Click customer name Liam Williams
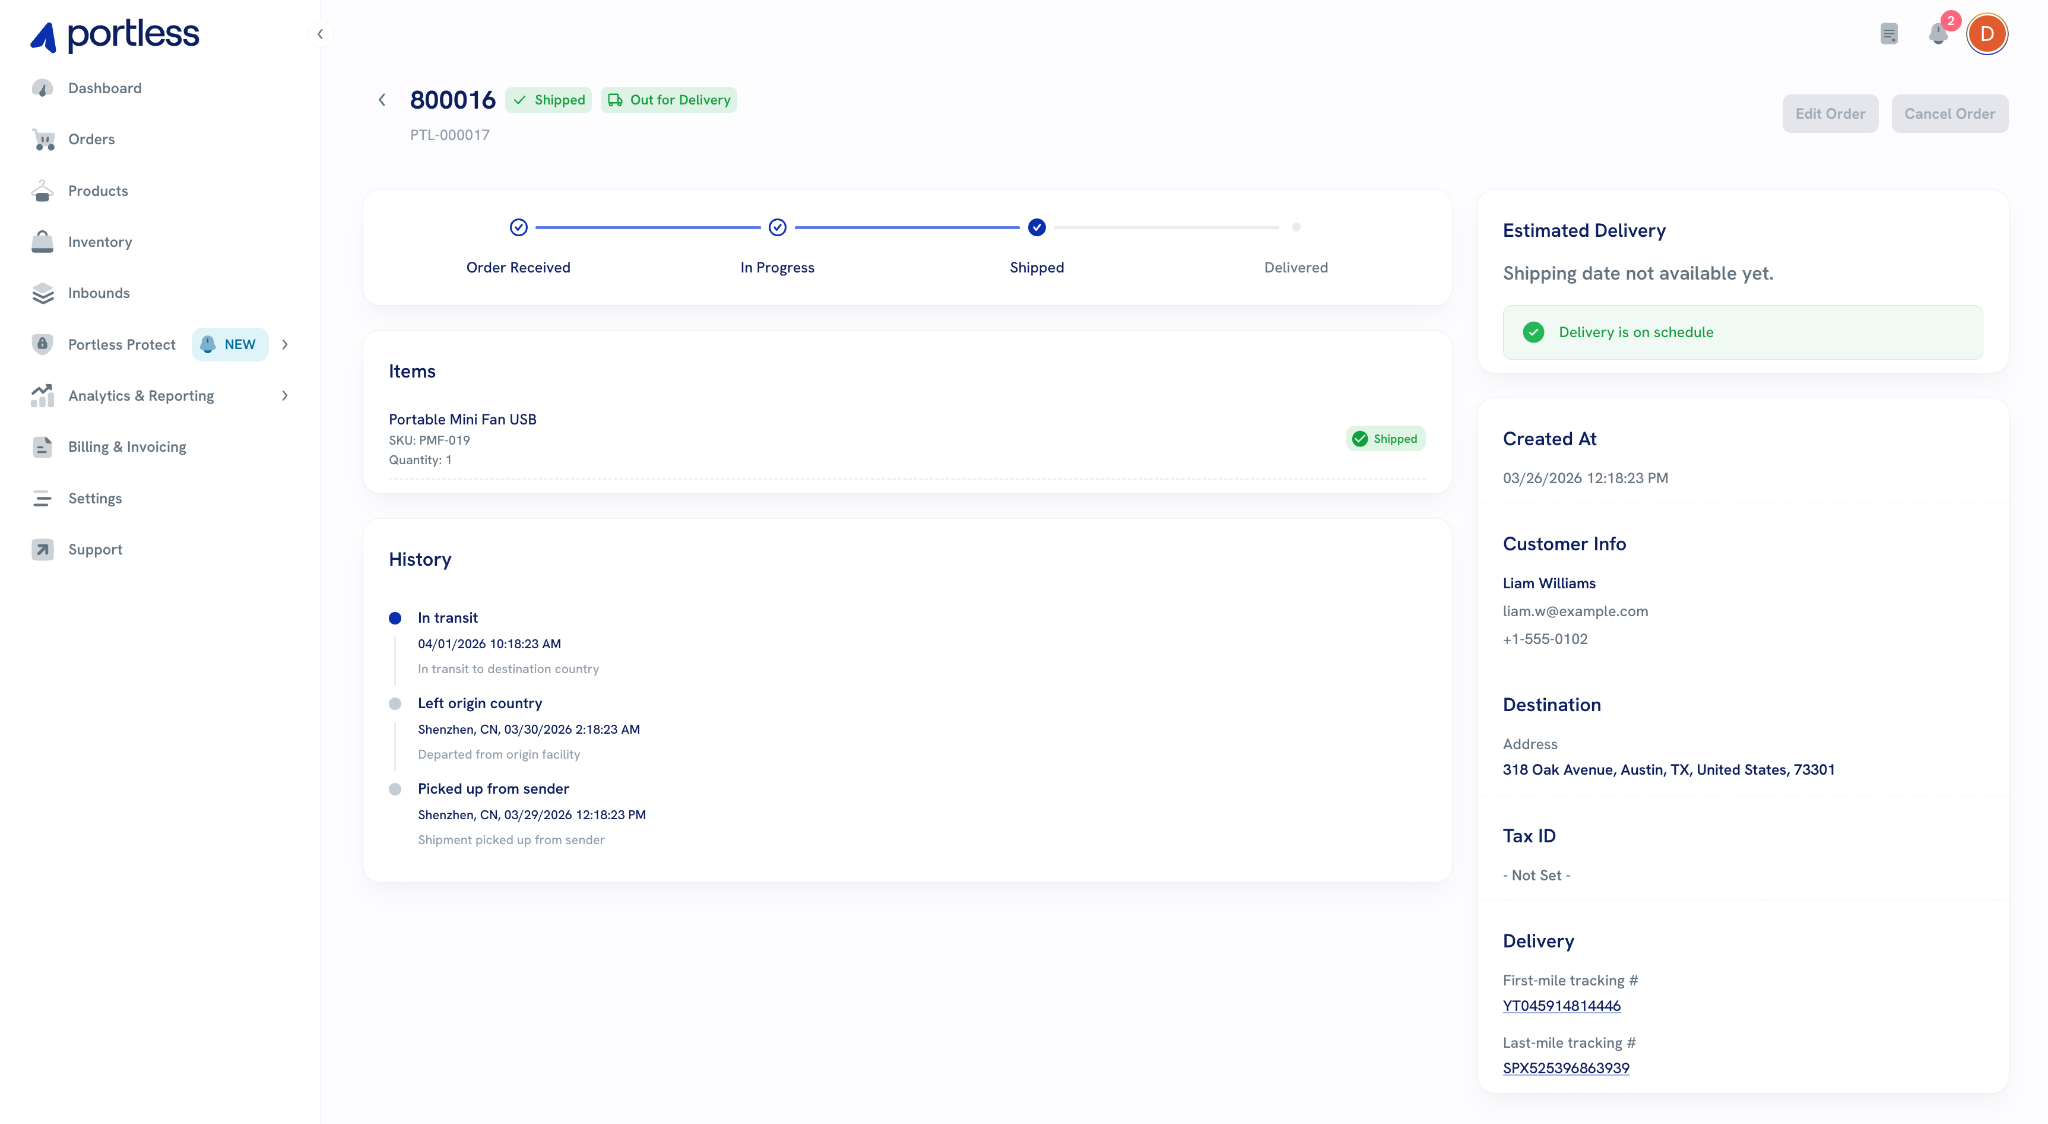 click(x=1549, y=583)
